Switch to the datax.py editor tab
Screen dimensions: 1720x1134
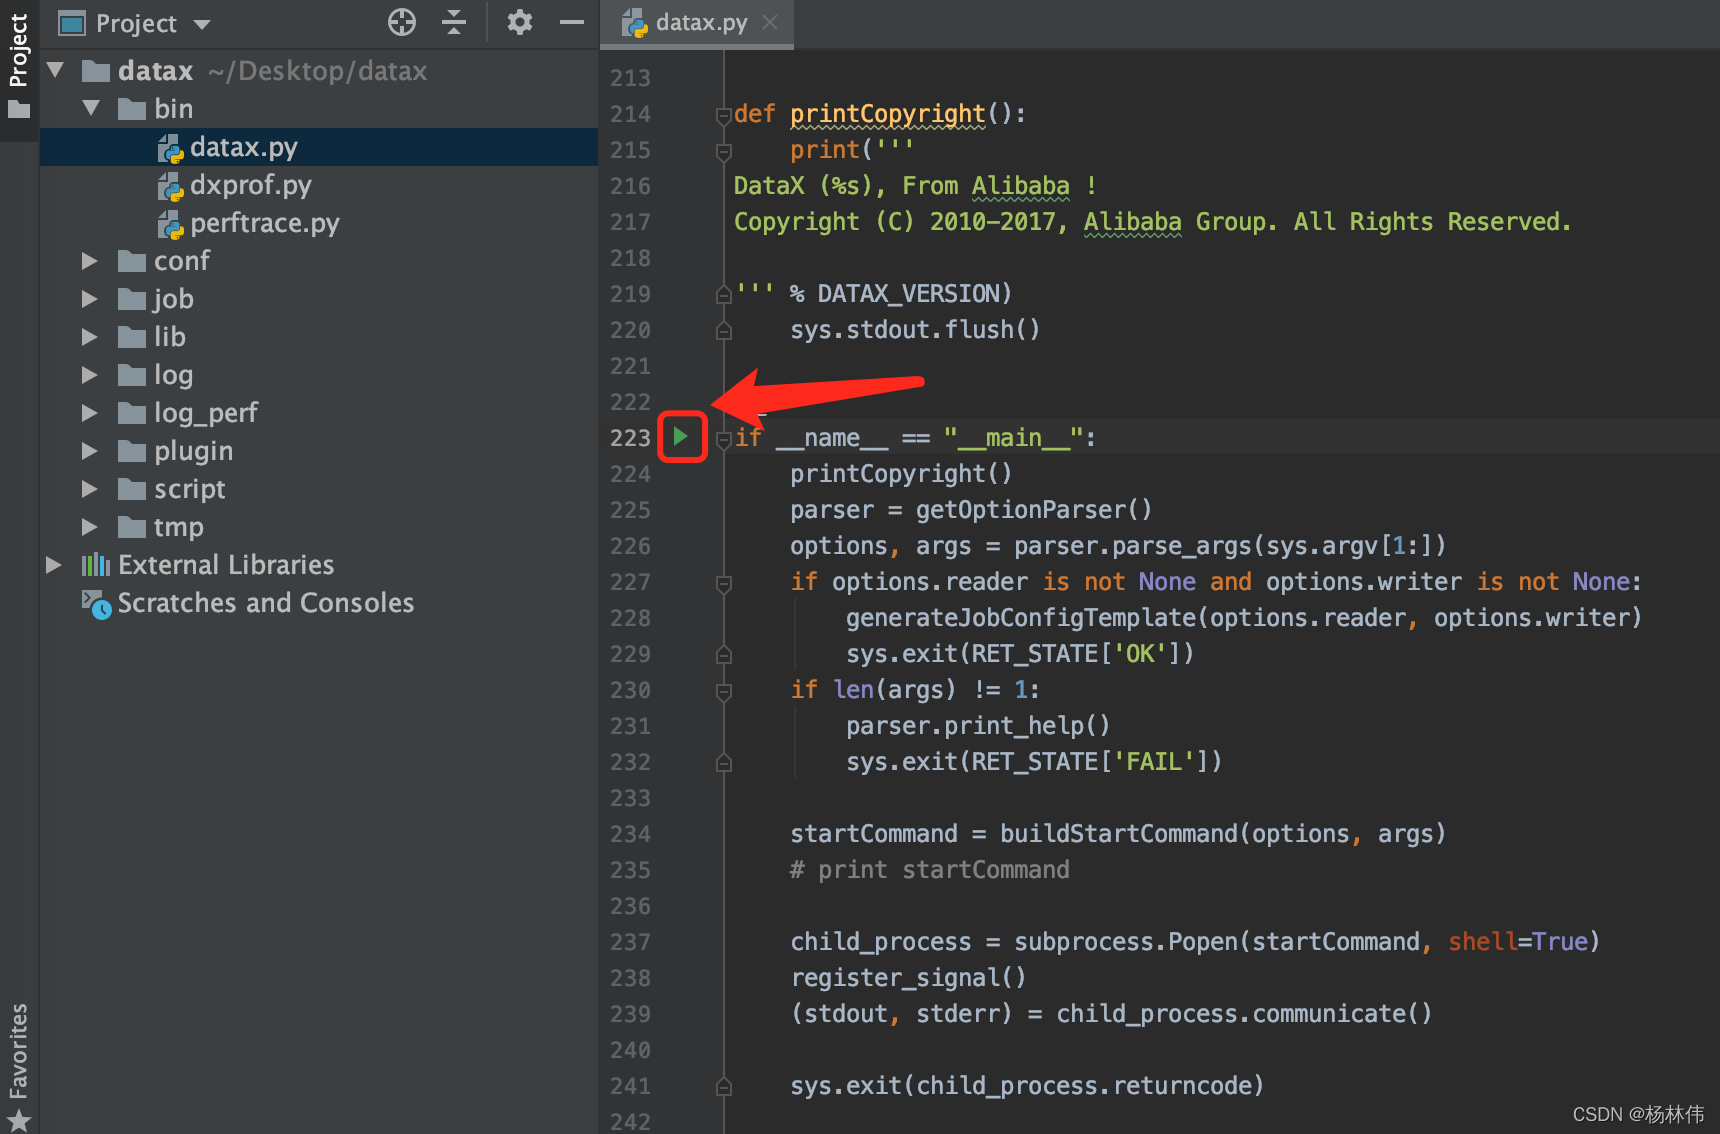(x=701, y=22)
